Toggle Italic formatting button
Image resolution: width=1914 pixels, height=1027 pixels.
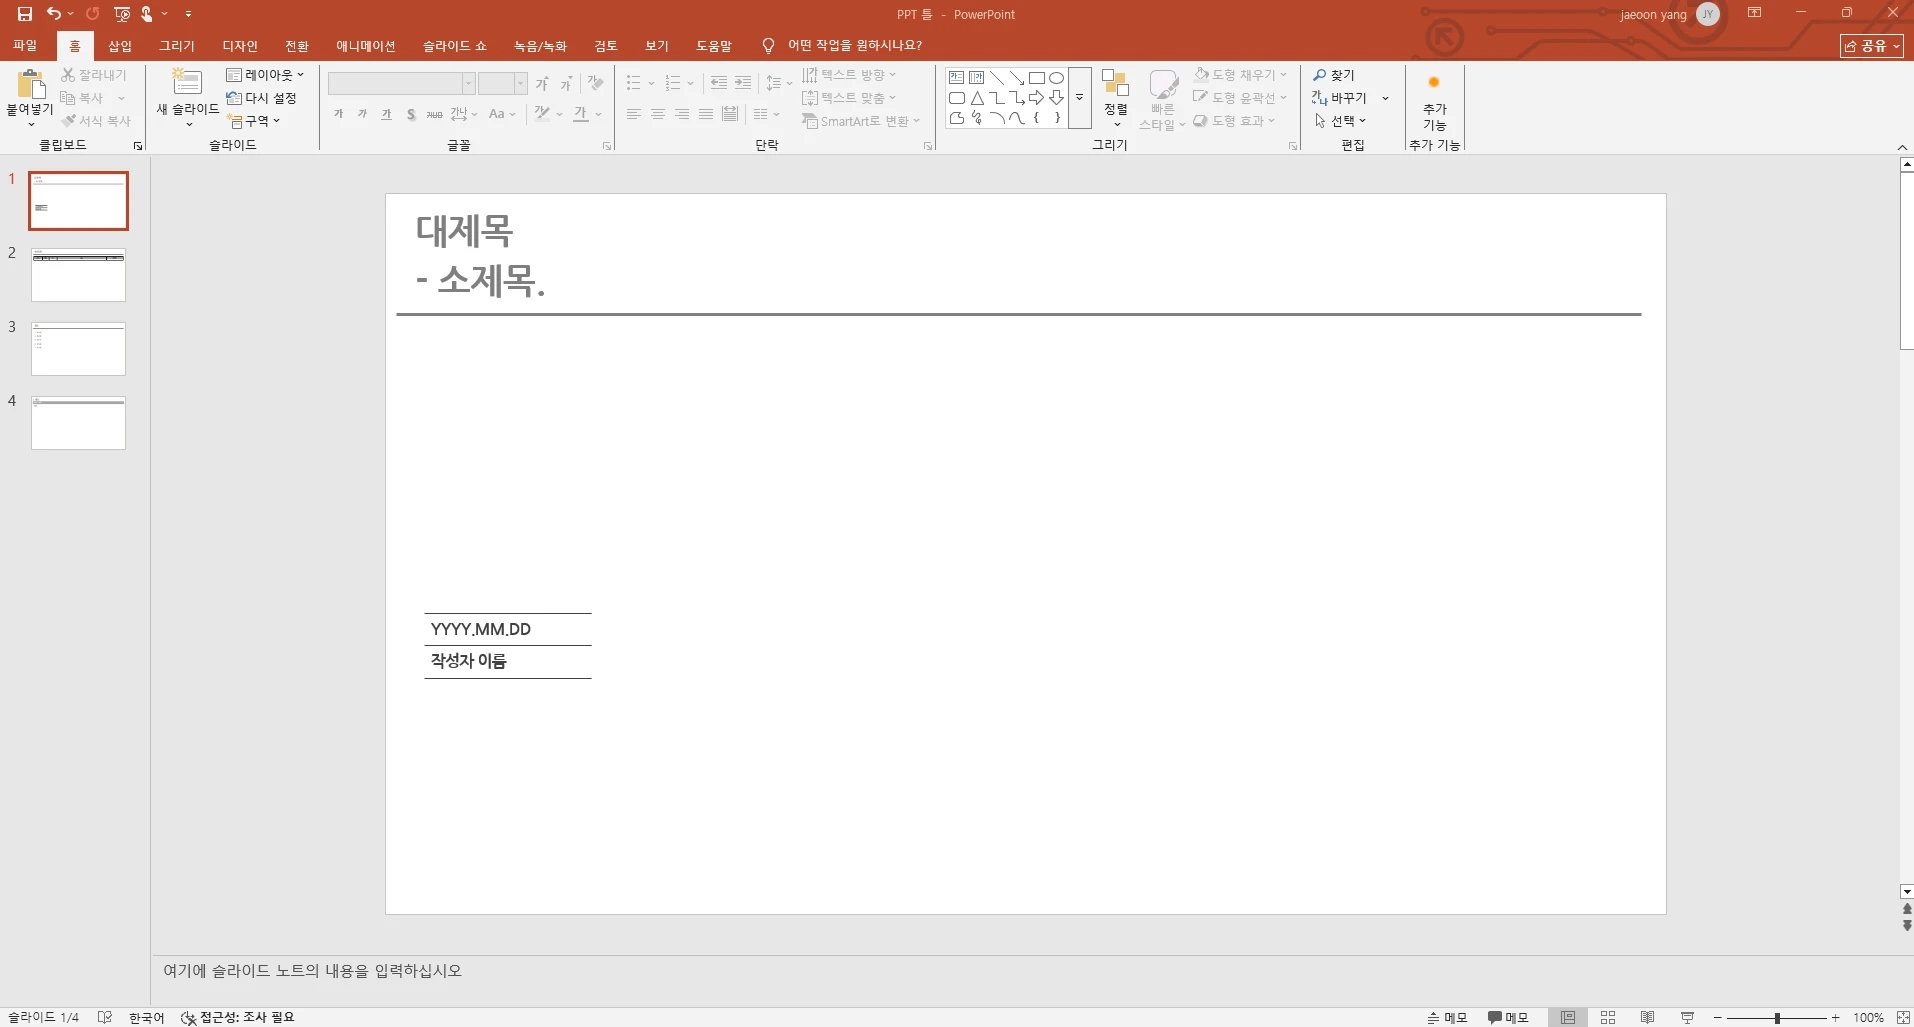(363, 115)
